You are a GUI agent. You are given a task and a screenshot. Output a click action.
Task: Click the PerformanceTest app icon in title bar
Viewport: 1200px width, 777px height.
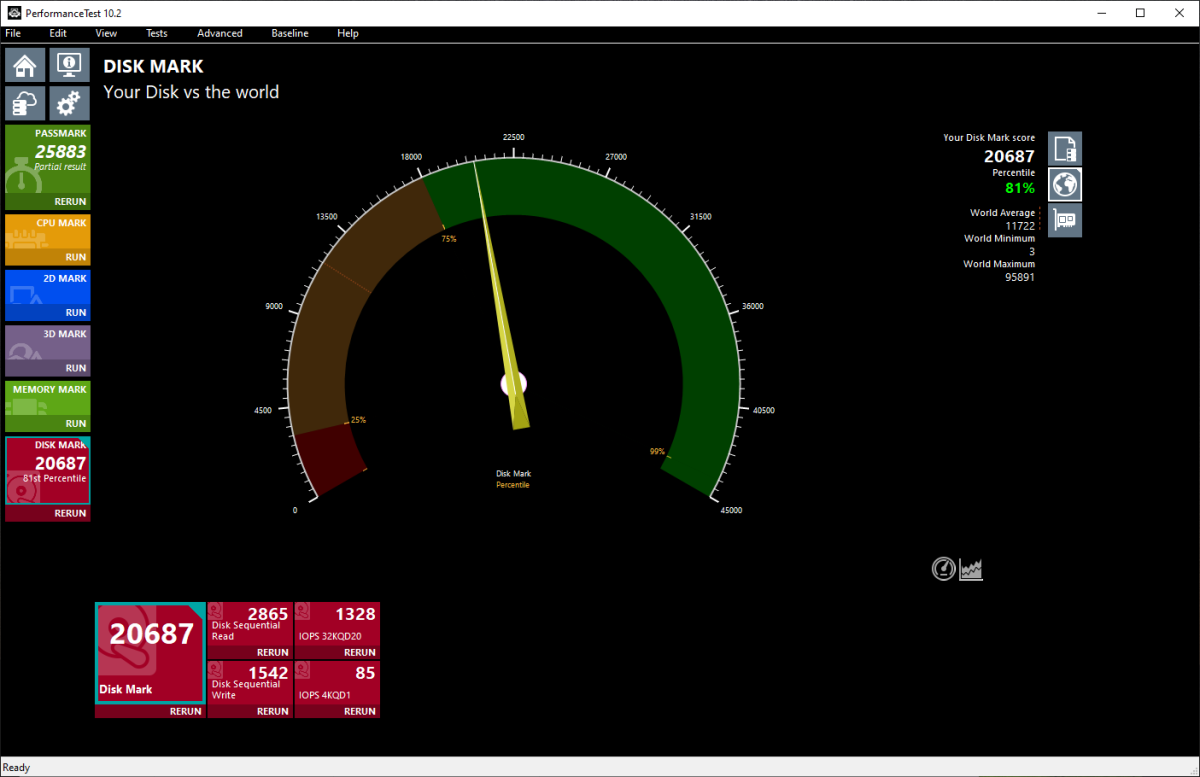[x=12, y=13]
